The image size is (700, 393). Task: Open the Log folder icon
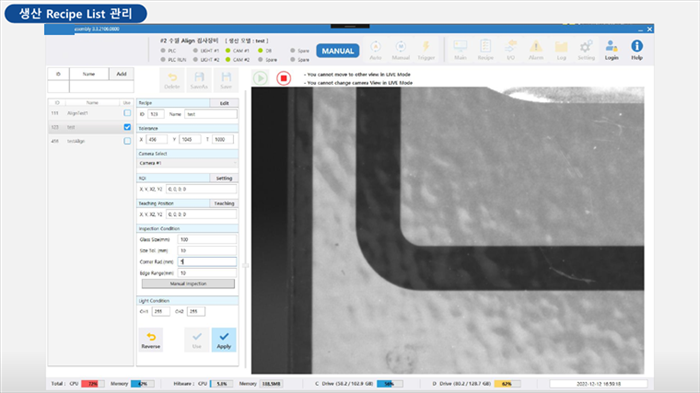coord(561,50)
